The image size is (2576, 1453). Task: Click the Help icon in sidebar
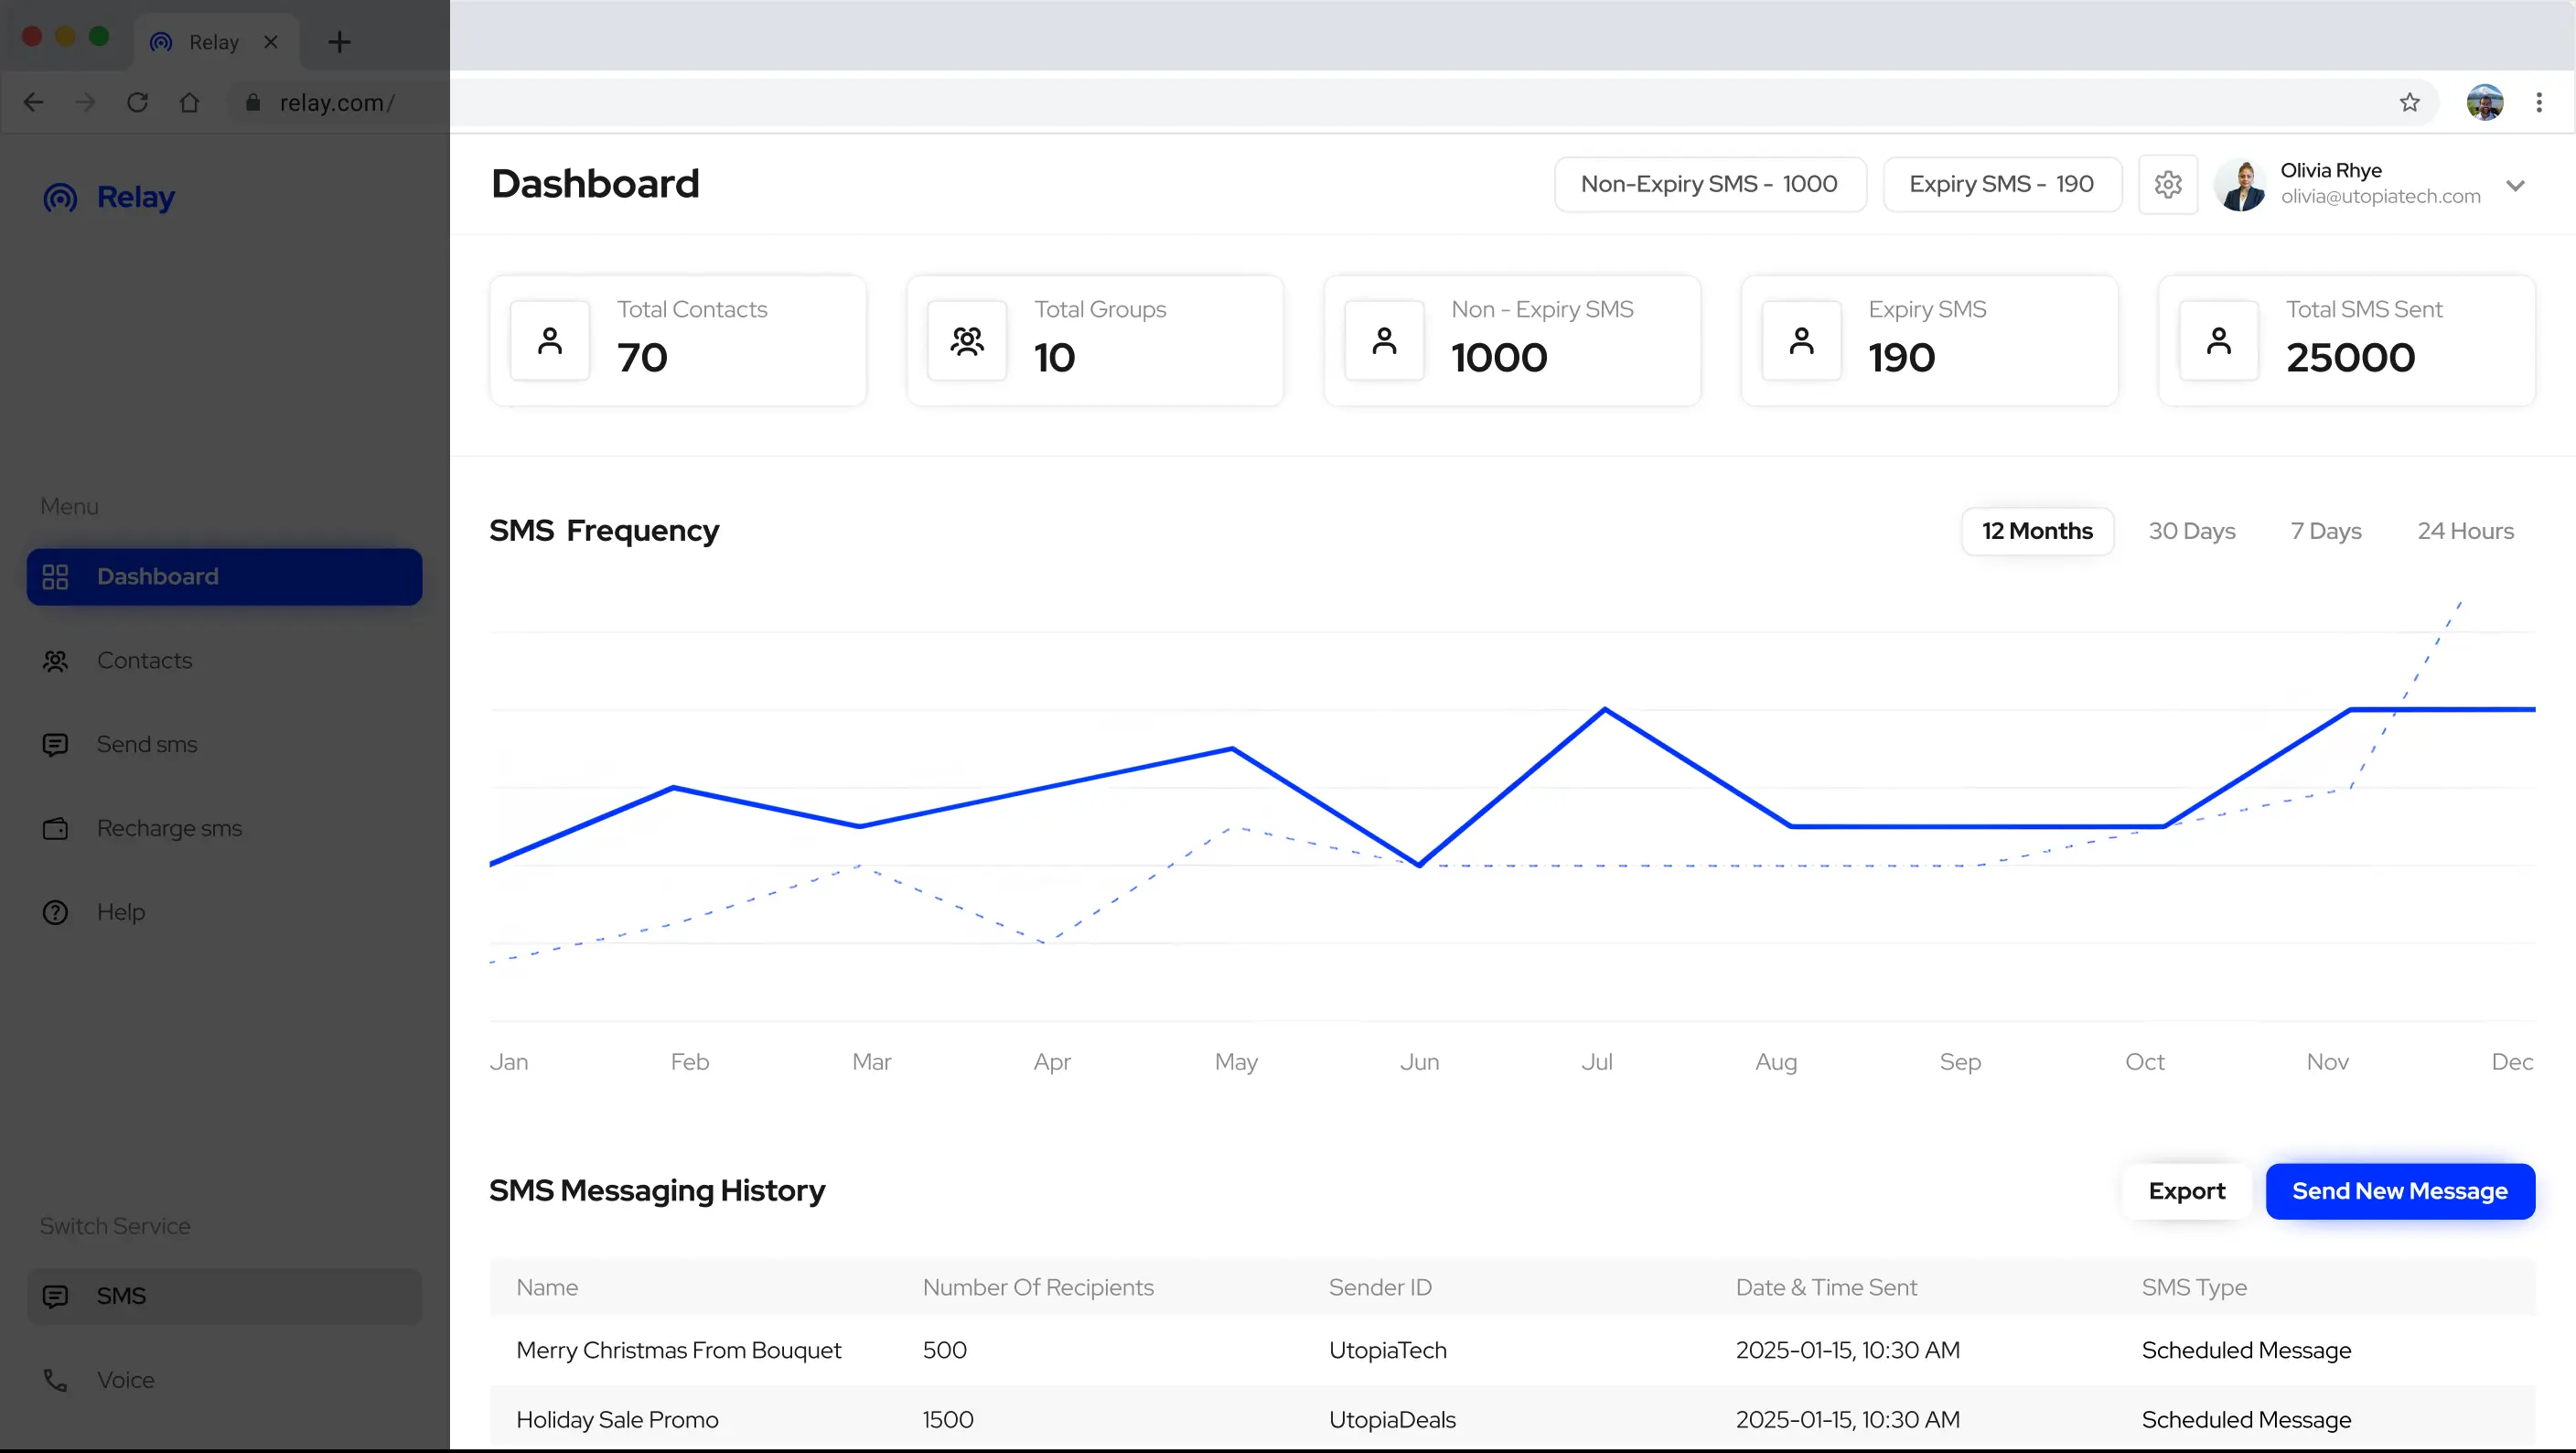(x=55, y=911)
